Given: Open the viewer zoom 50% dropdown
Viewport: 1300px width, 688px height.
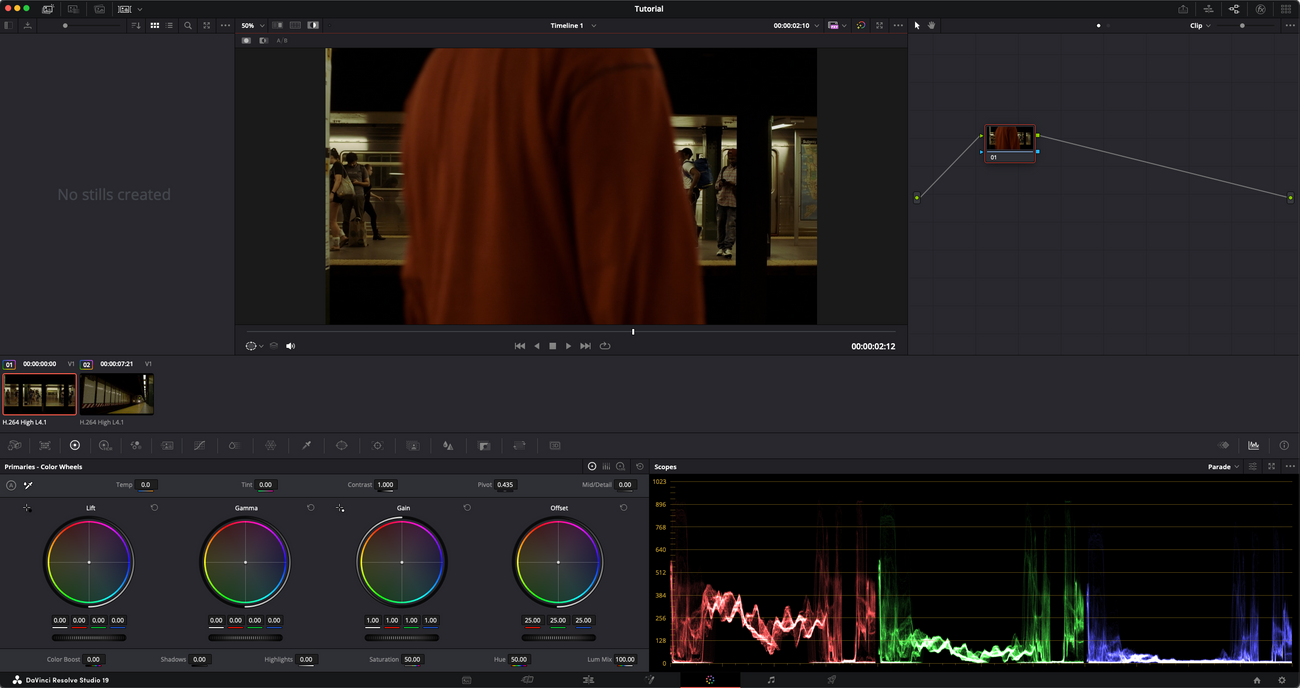Looking at the screenshot, I should [x=252, y=26].
